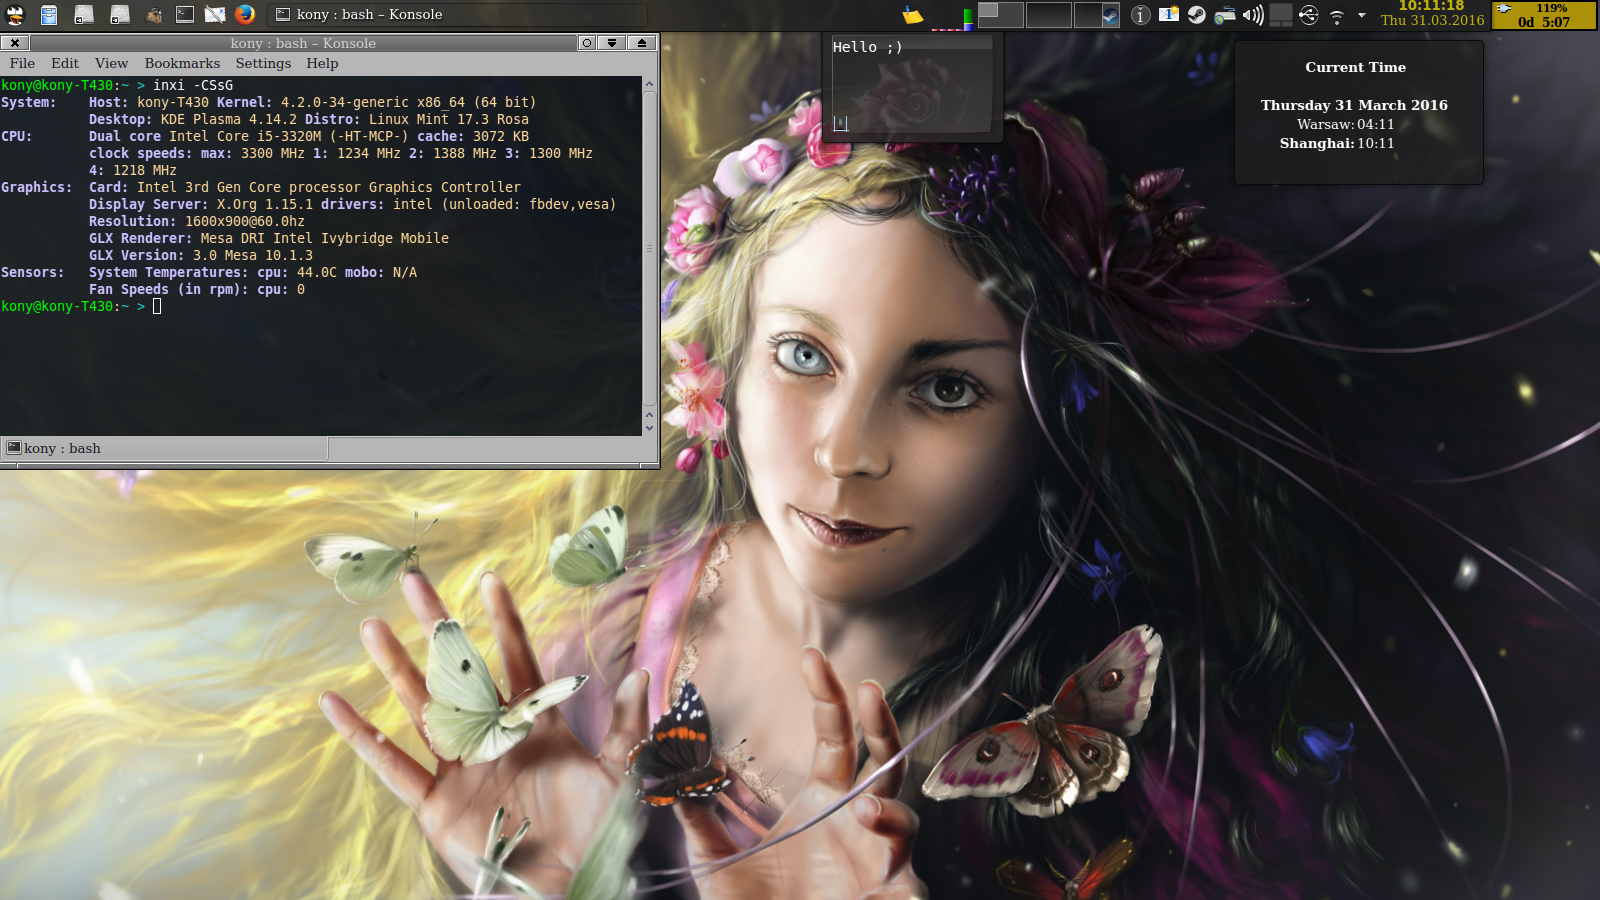Switch to the first virtual desktop in pager
The width and height of the screenshot is (1600, 900).
pyautogui.click(x=999, y=14)
